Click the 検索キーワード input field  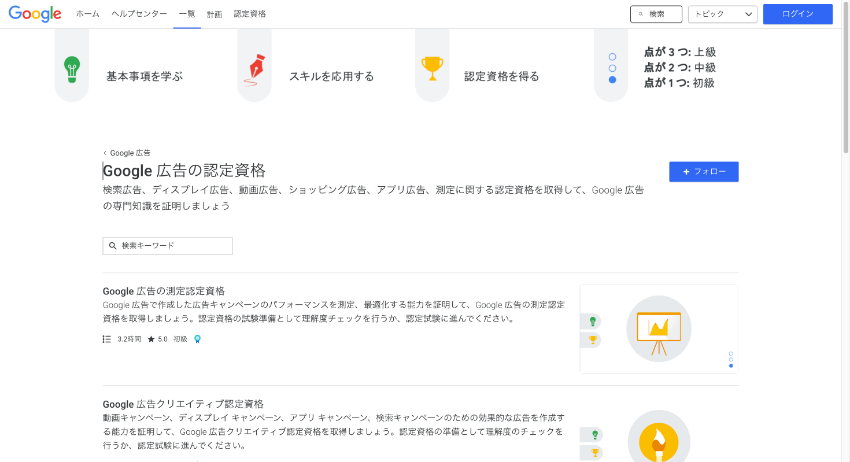(x=168, y=246)
